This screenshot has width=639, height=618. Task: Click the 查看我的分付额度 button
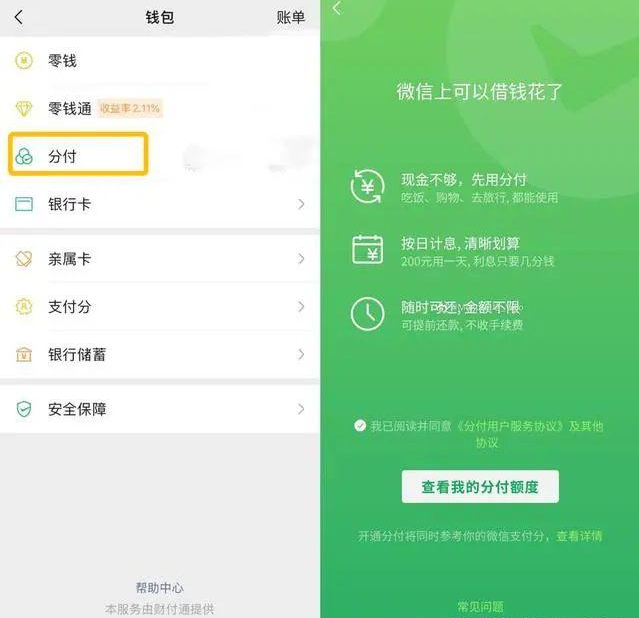[480, 486]
